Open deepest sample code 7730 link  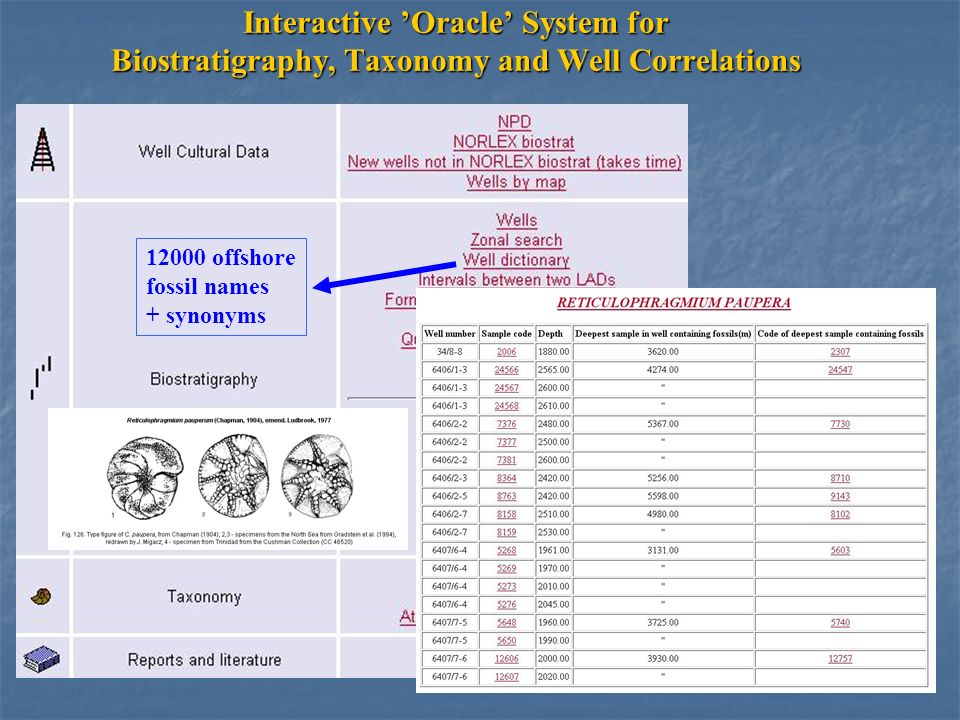coord(840,424)
